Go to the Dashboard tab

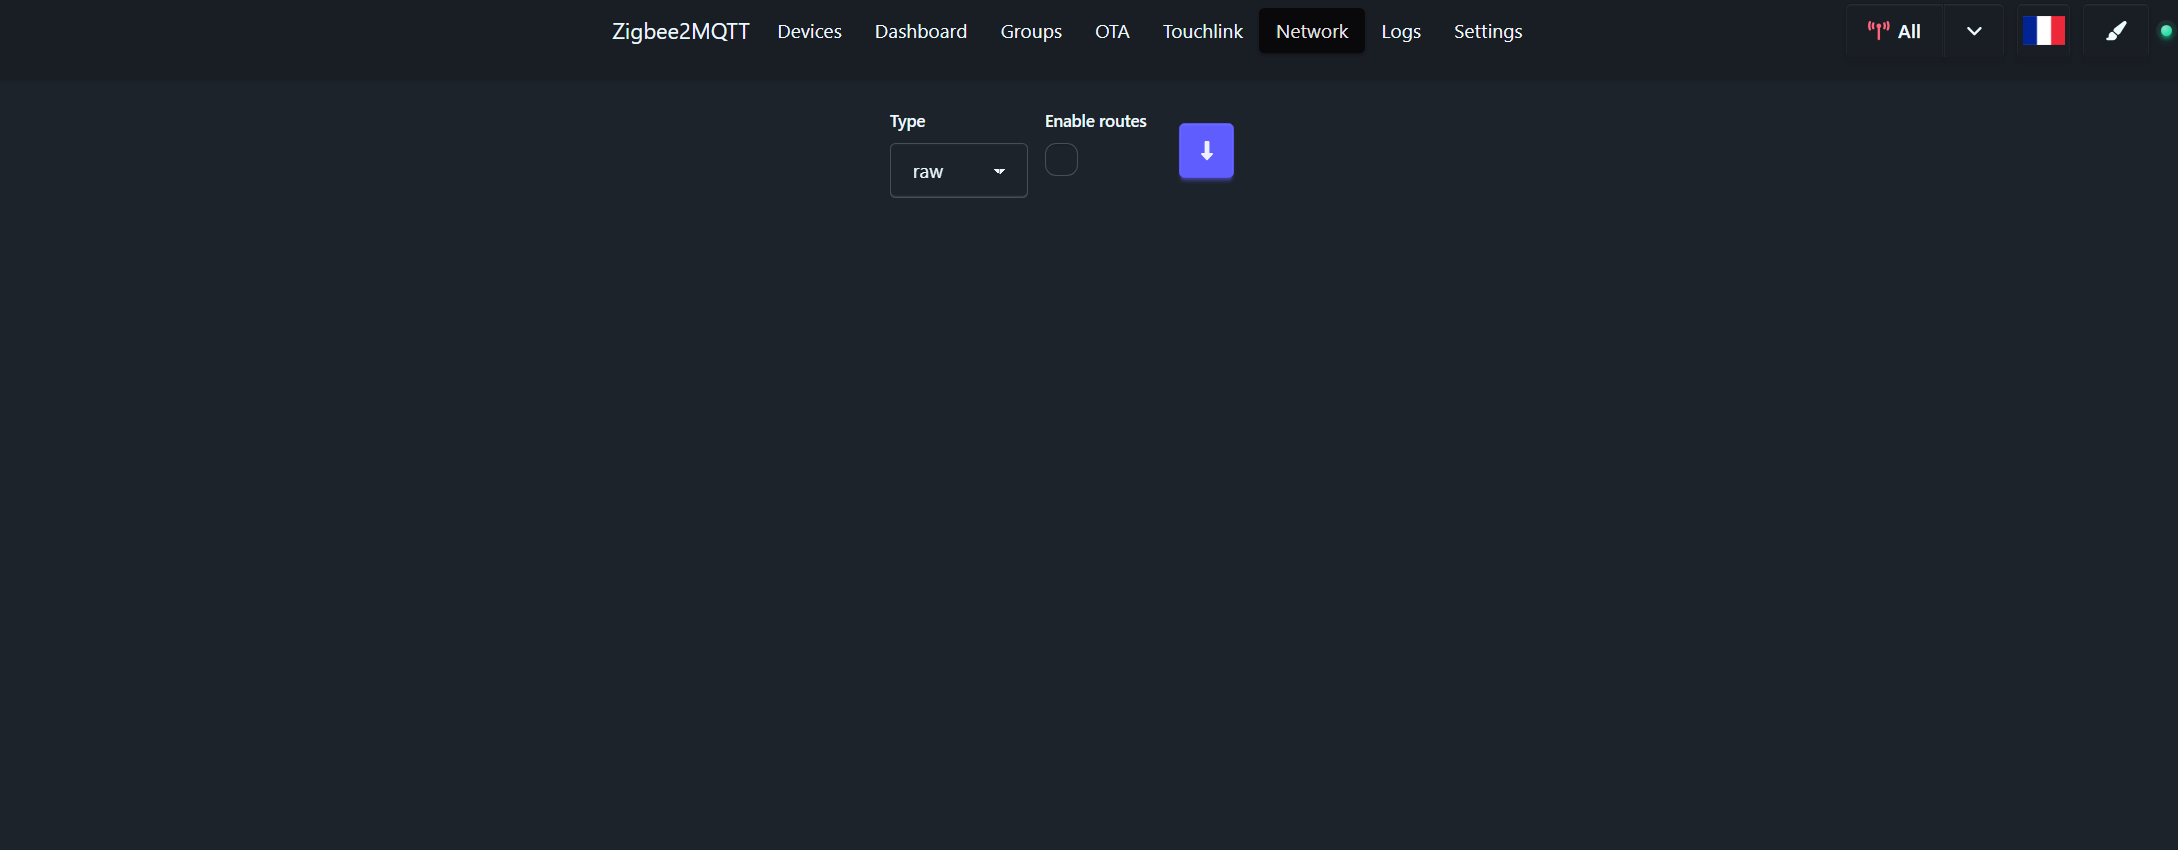click(920, 31)
